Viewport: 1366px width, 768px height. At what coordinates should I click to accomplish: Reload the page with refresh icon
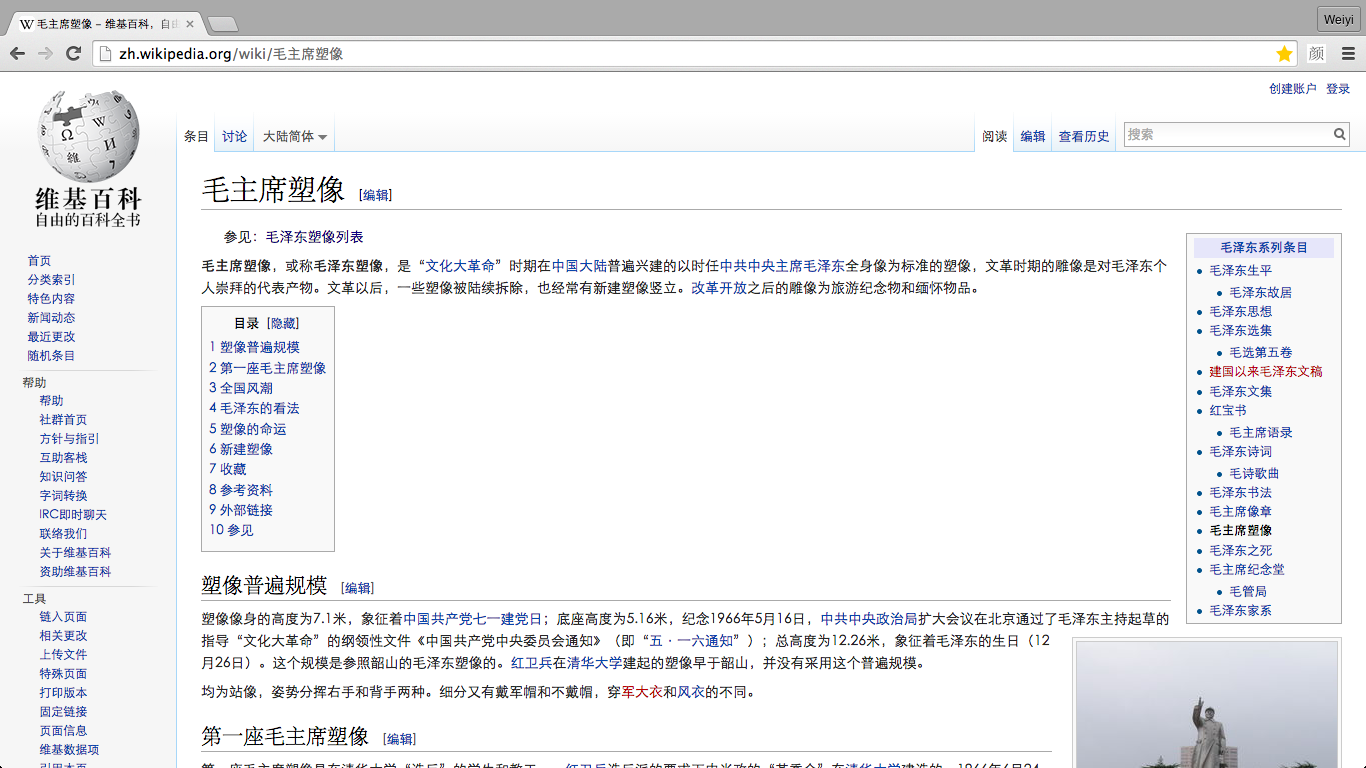click(x=73, y=54)
